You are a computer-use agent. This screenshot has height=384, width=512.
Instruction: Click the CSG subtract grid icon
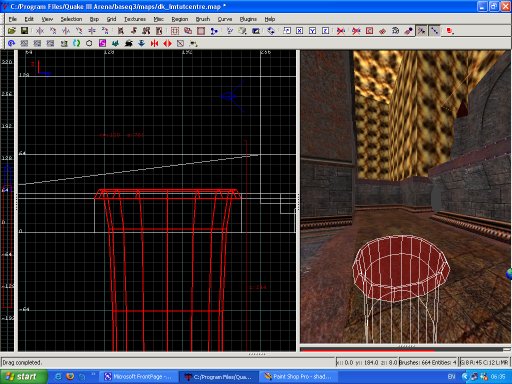175,31
